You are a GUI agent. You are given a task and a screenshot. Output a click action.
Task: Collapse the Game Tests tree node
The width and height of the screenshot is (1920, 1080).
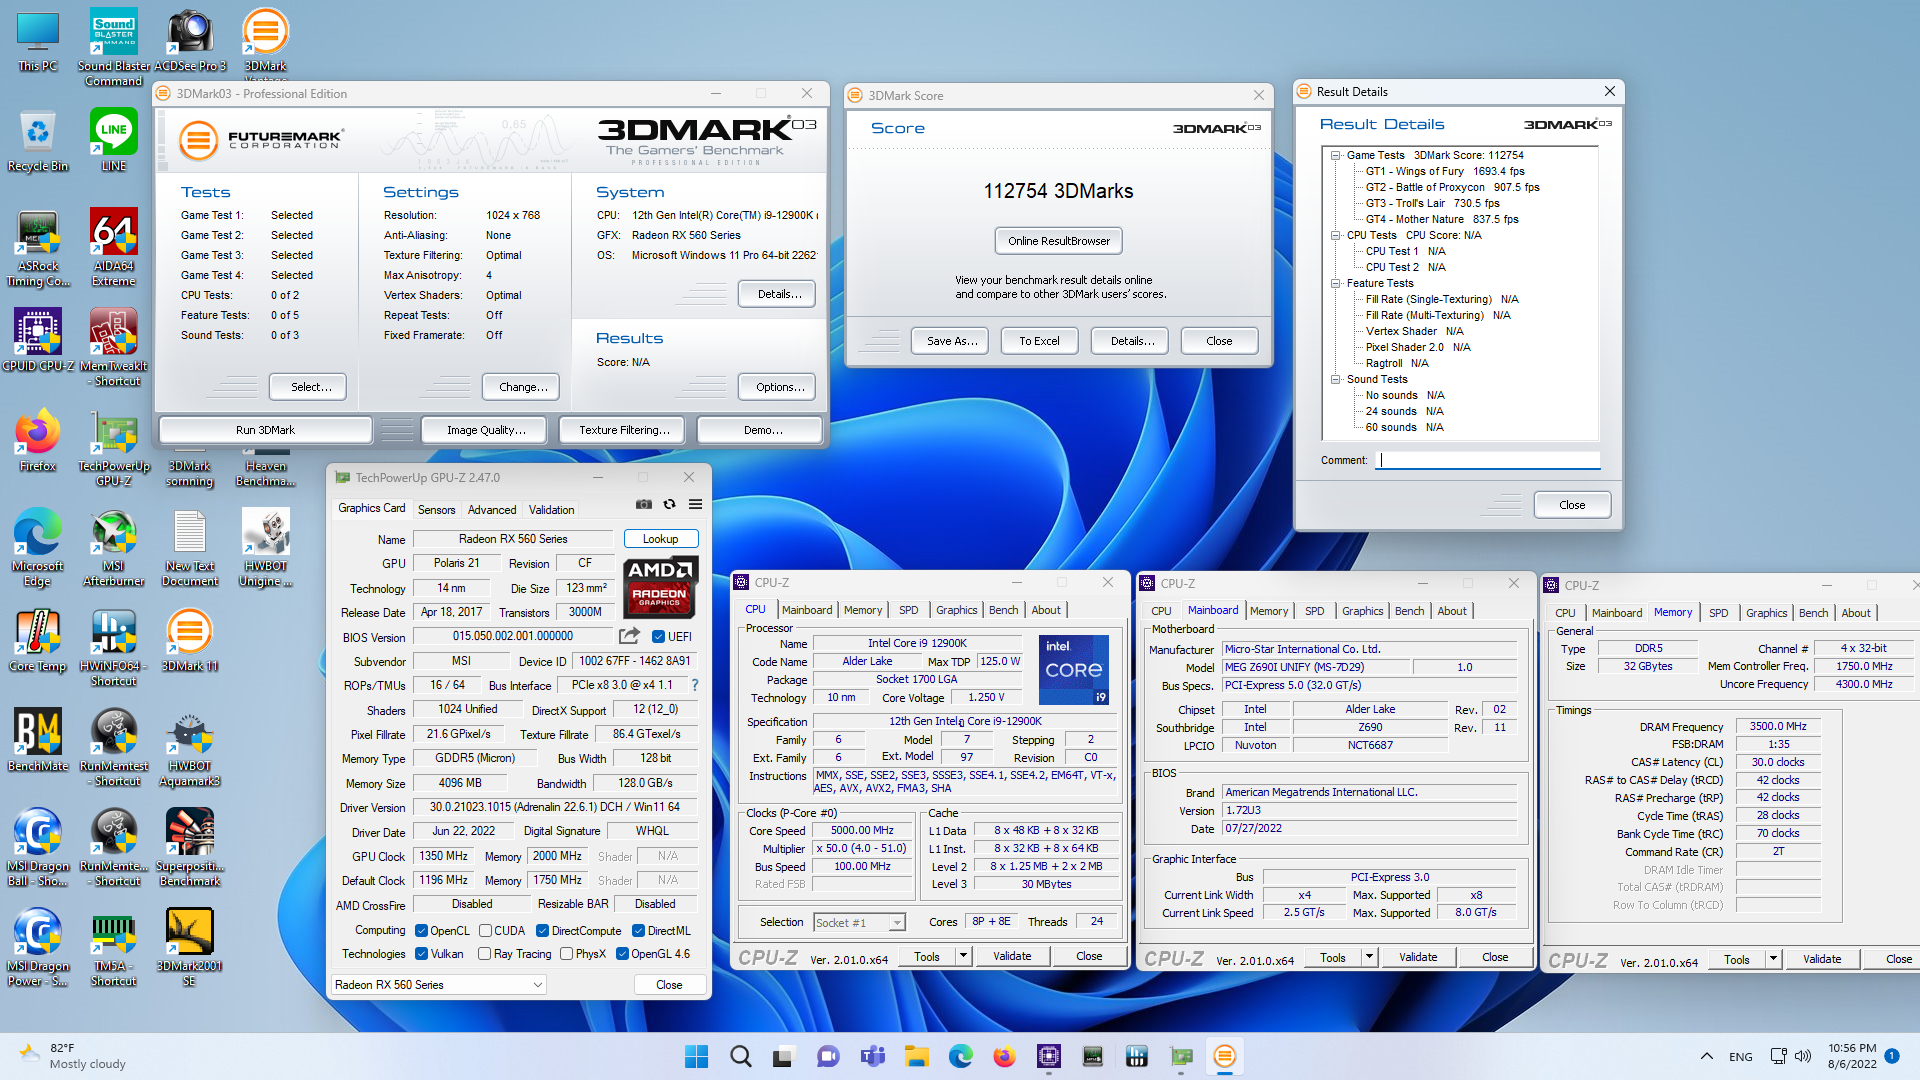point(1335,155)
